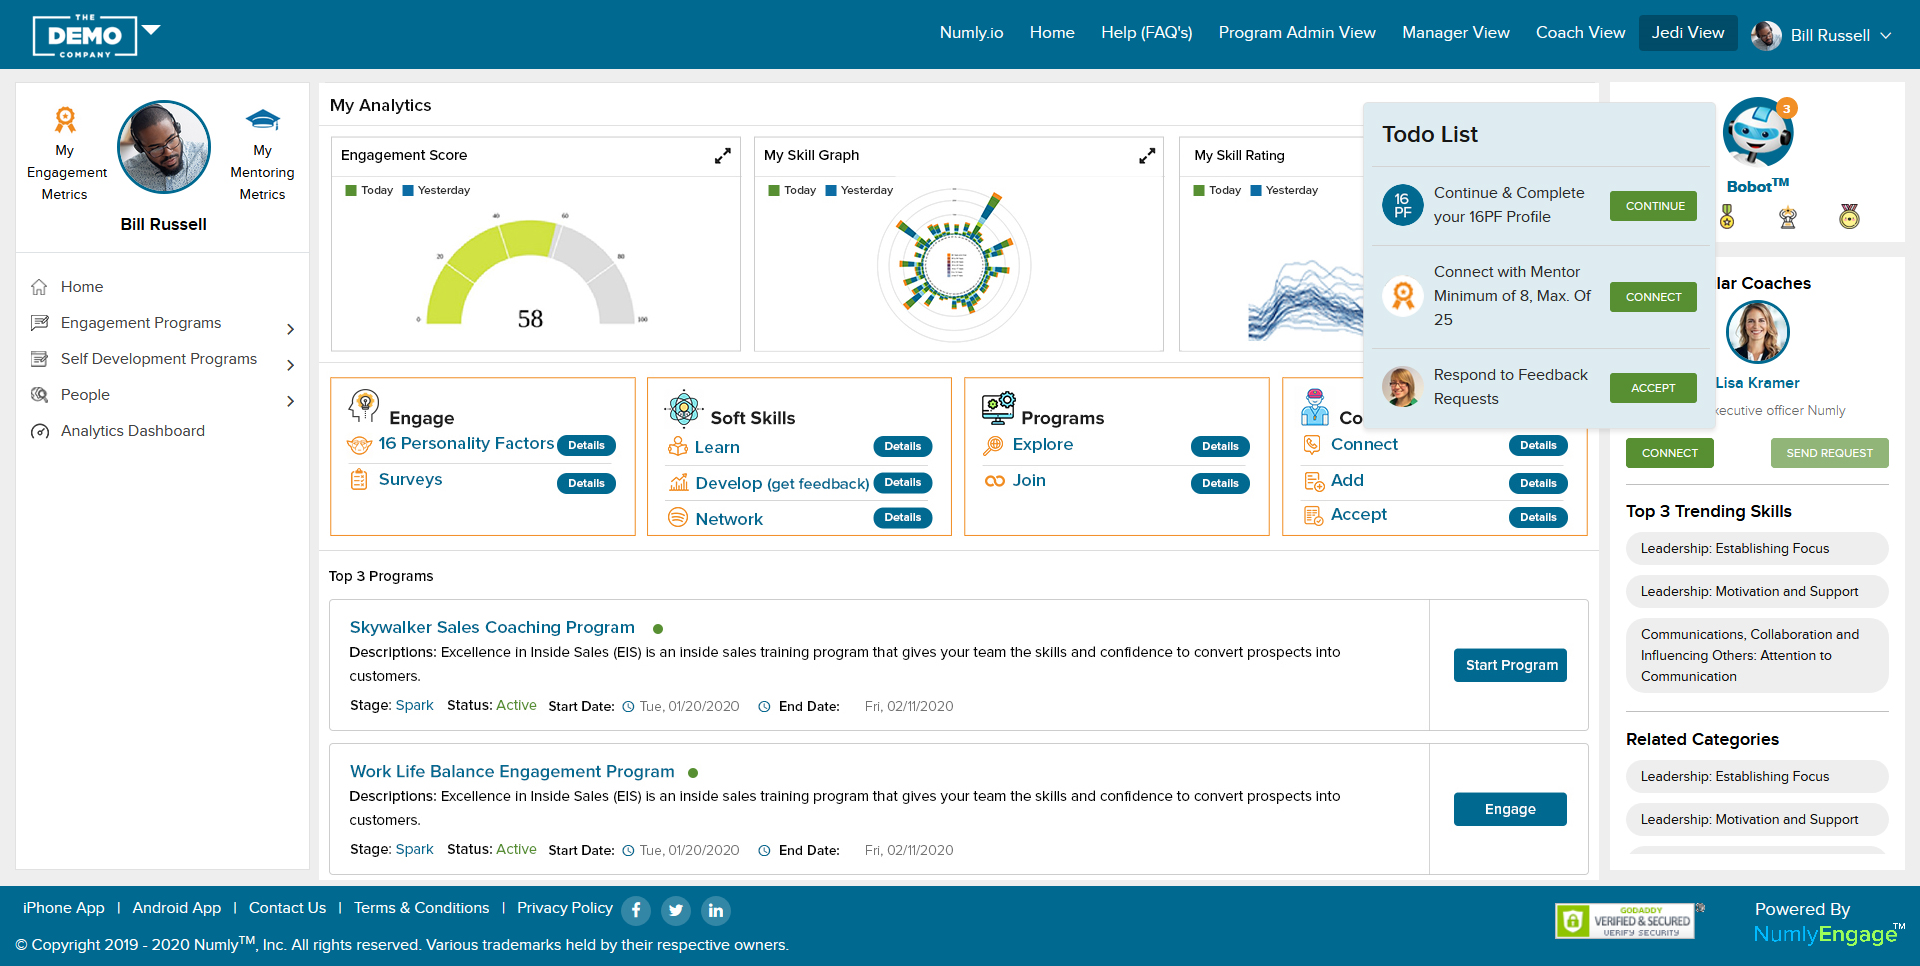The width and height of the screenshot is (1920, 966).
Task: Open the LinkedIn icon in footer
Action: tap(716, 910)
